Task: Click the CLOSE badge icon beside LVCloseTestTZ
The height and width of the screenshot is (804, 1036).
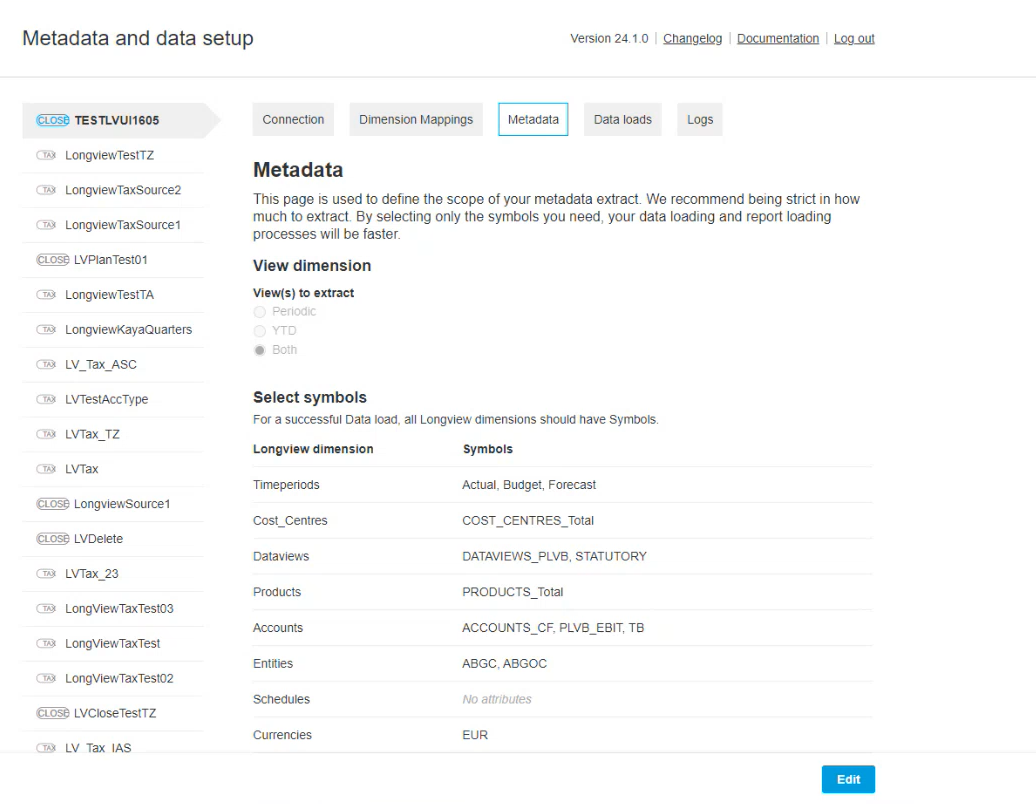Action: click(52, 713)
